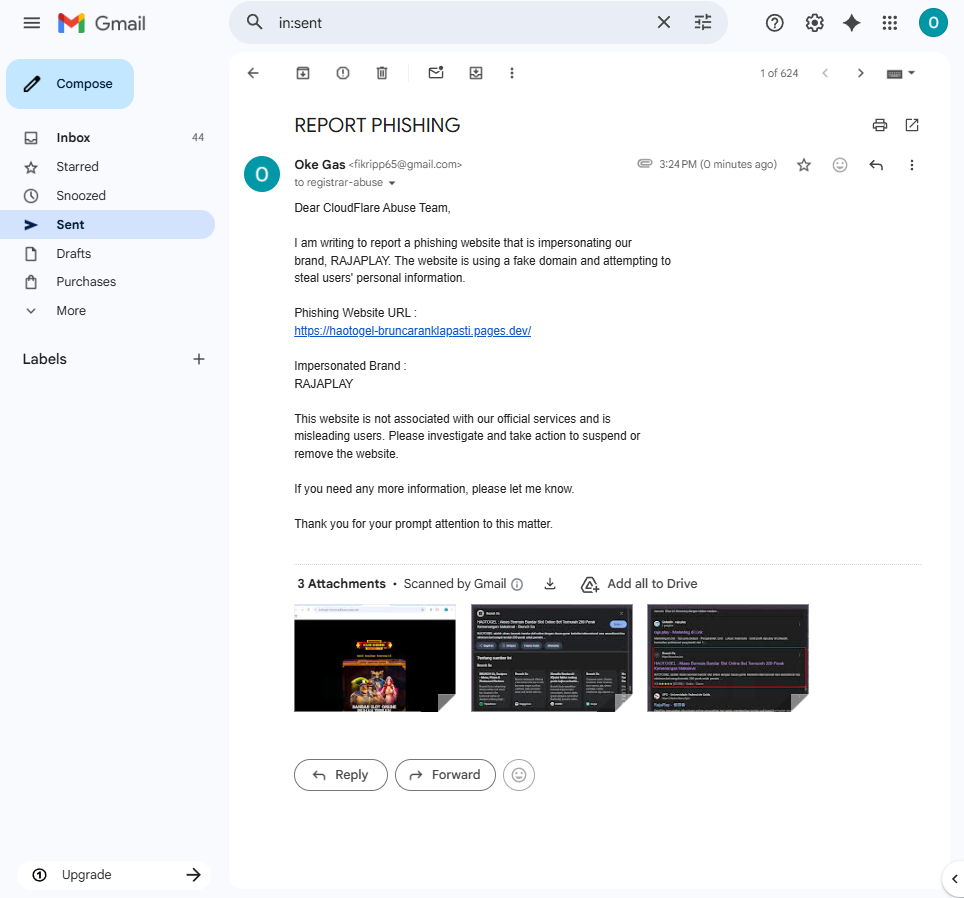
Task: Show search options filter icon
Action: [703, 23]
